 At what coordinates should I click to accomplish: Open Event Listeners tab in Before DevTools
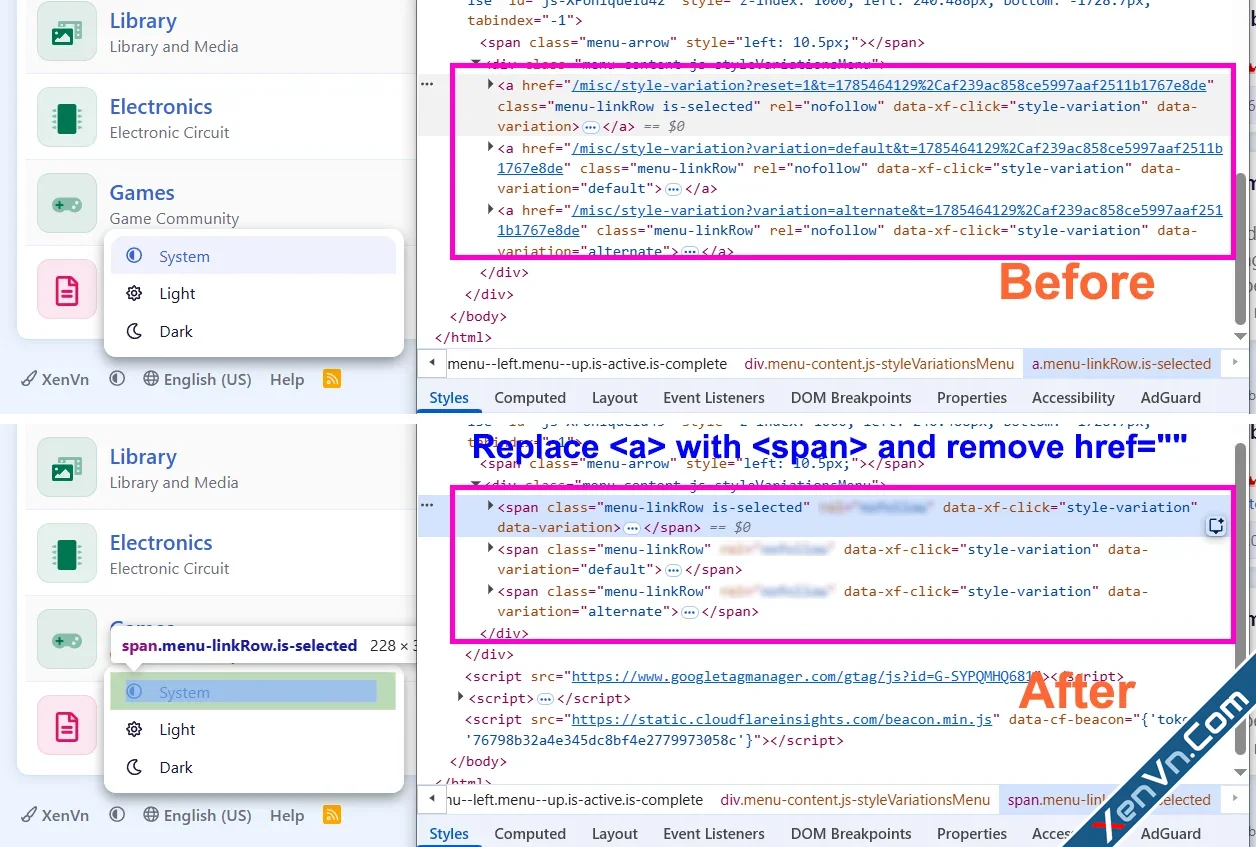pyautogui.click(x=714, y=397)
